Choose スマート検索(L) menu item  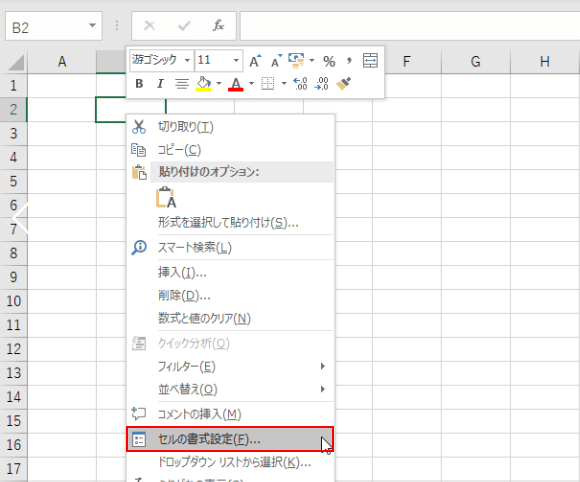click(x=230, y=247)
